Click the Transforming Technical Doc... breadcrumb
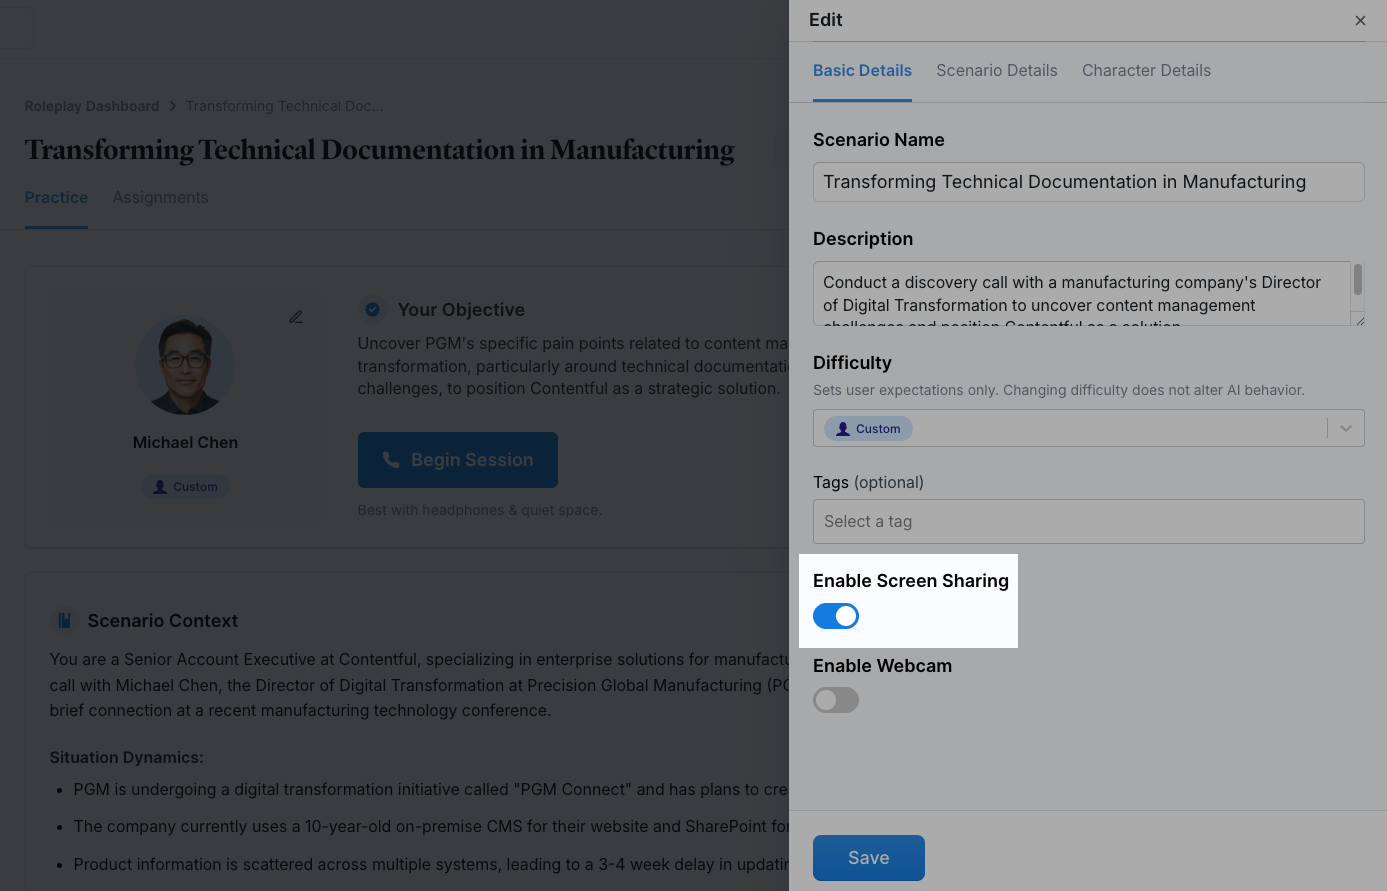Viewport: 1387px width, 891px height. tap(284, 106)
